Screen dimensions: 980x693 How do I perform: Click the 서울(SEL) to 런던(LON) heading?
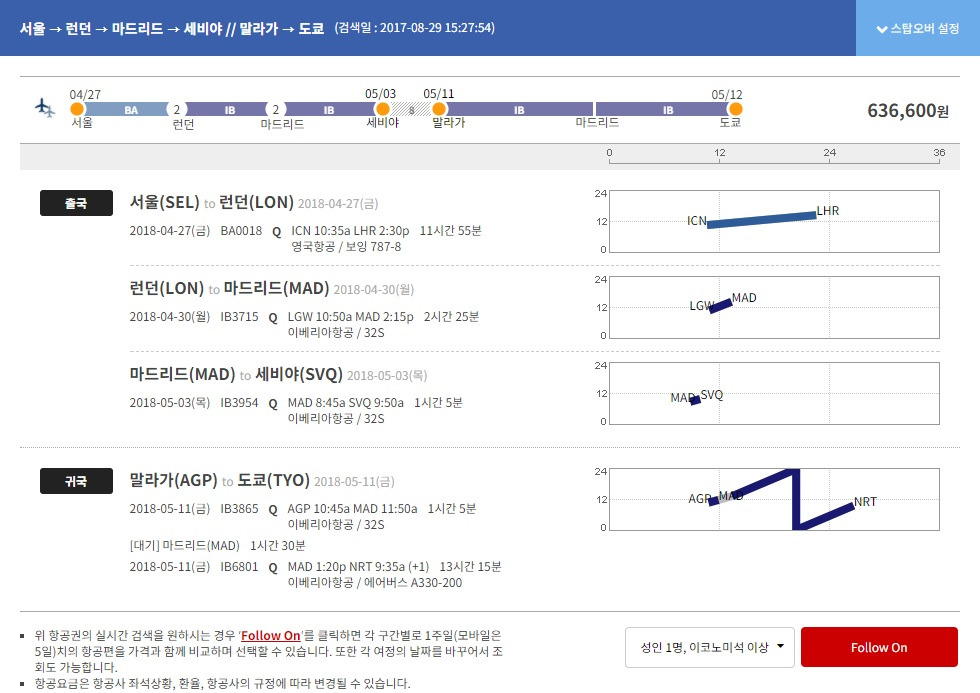pyautogui.click(x=211, y=202)
